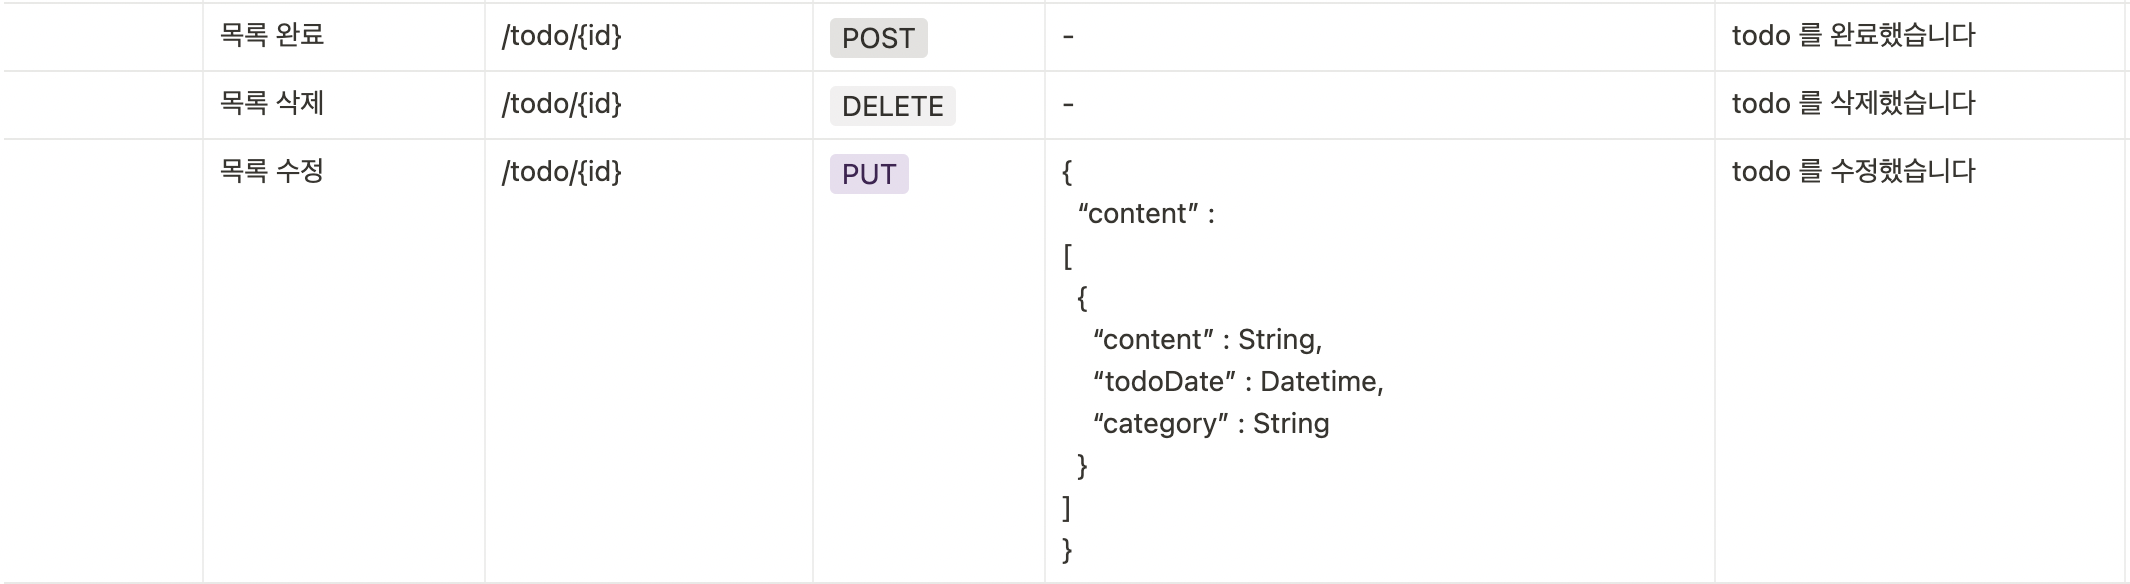The height and width of the screenshot is (584, 2130).
Task: Click the final closing curly brace
Action: (x=1067, y=549)
